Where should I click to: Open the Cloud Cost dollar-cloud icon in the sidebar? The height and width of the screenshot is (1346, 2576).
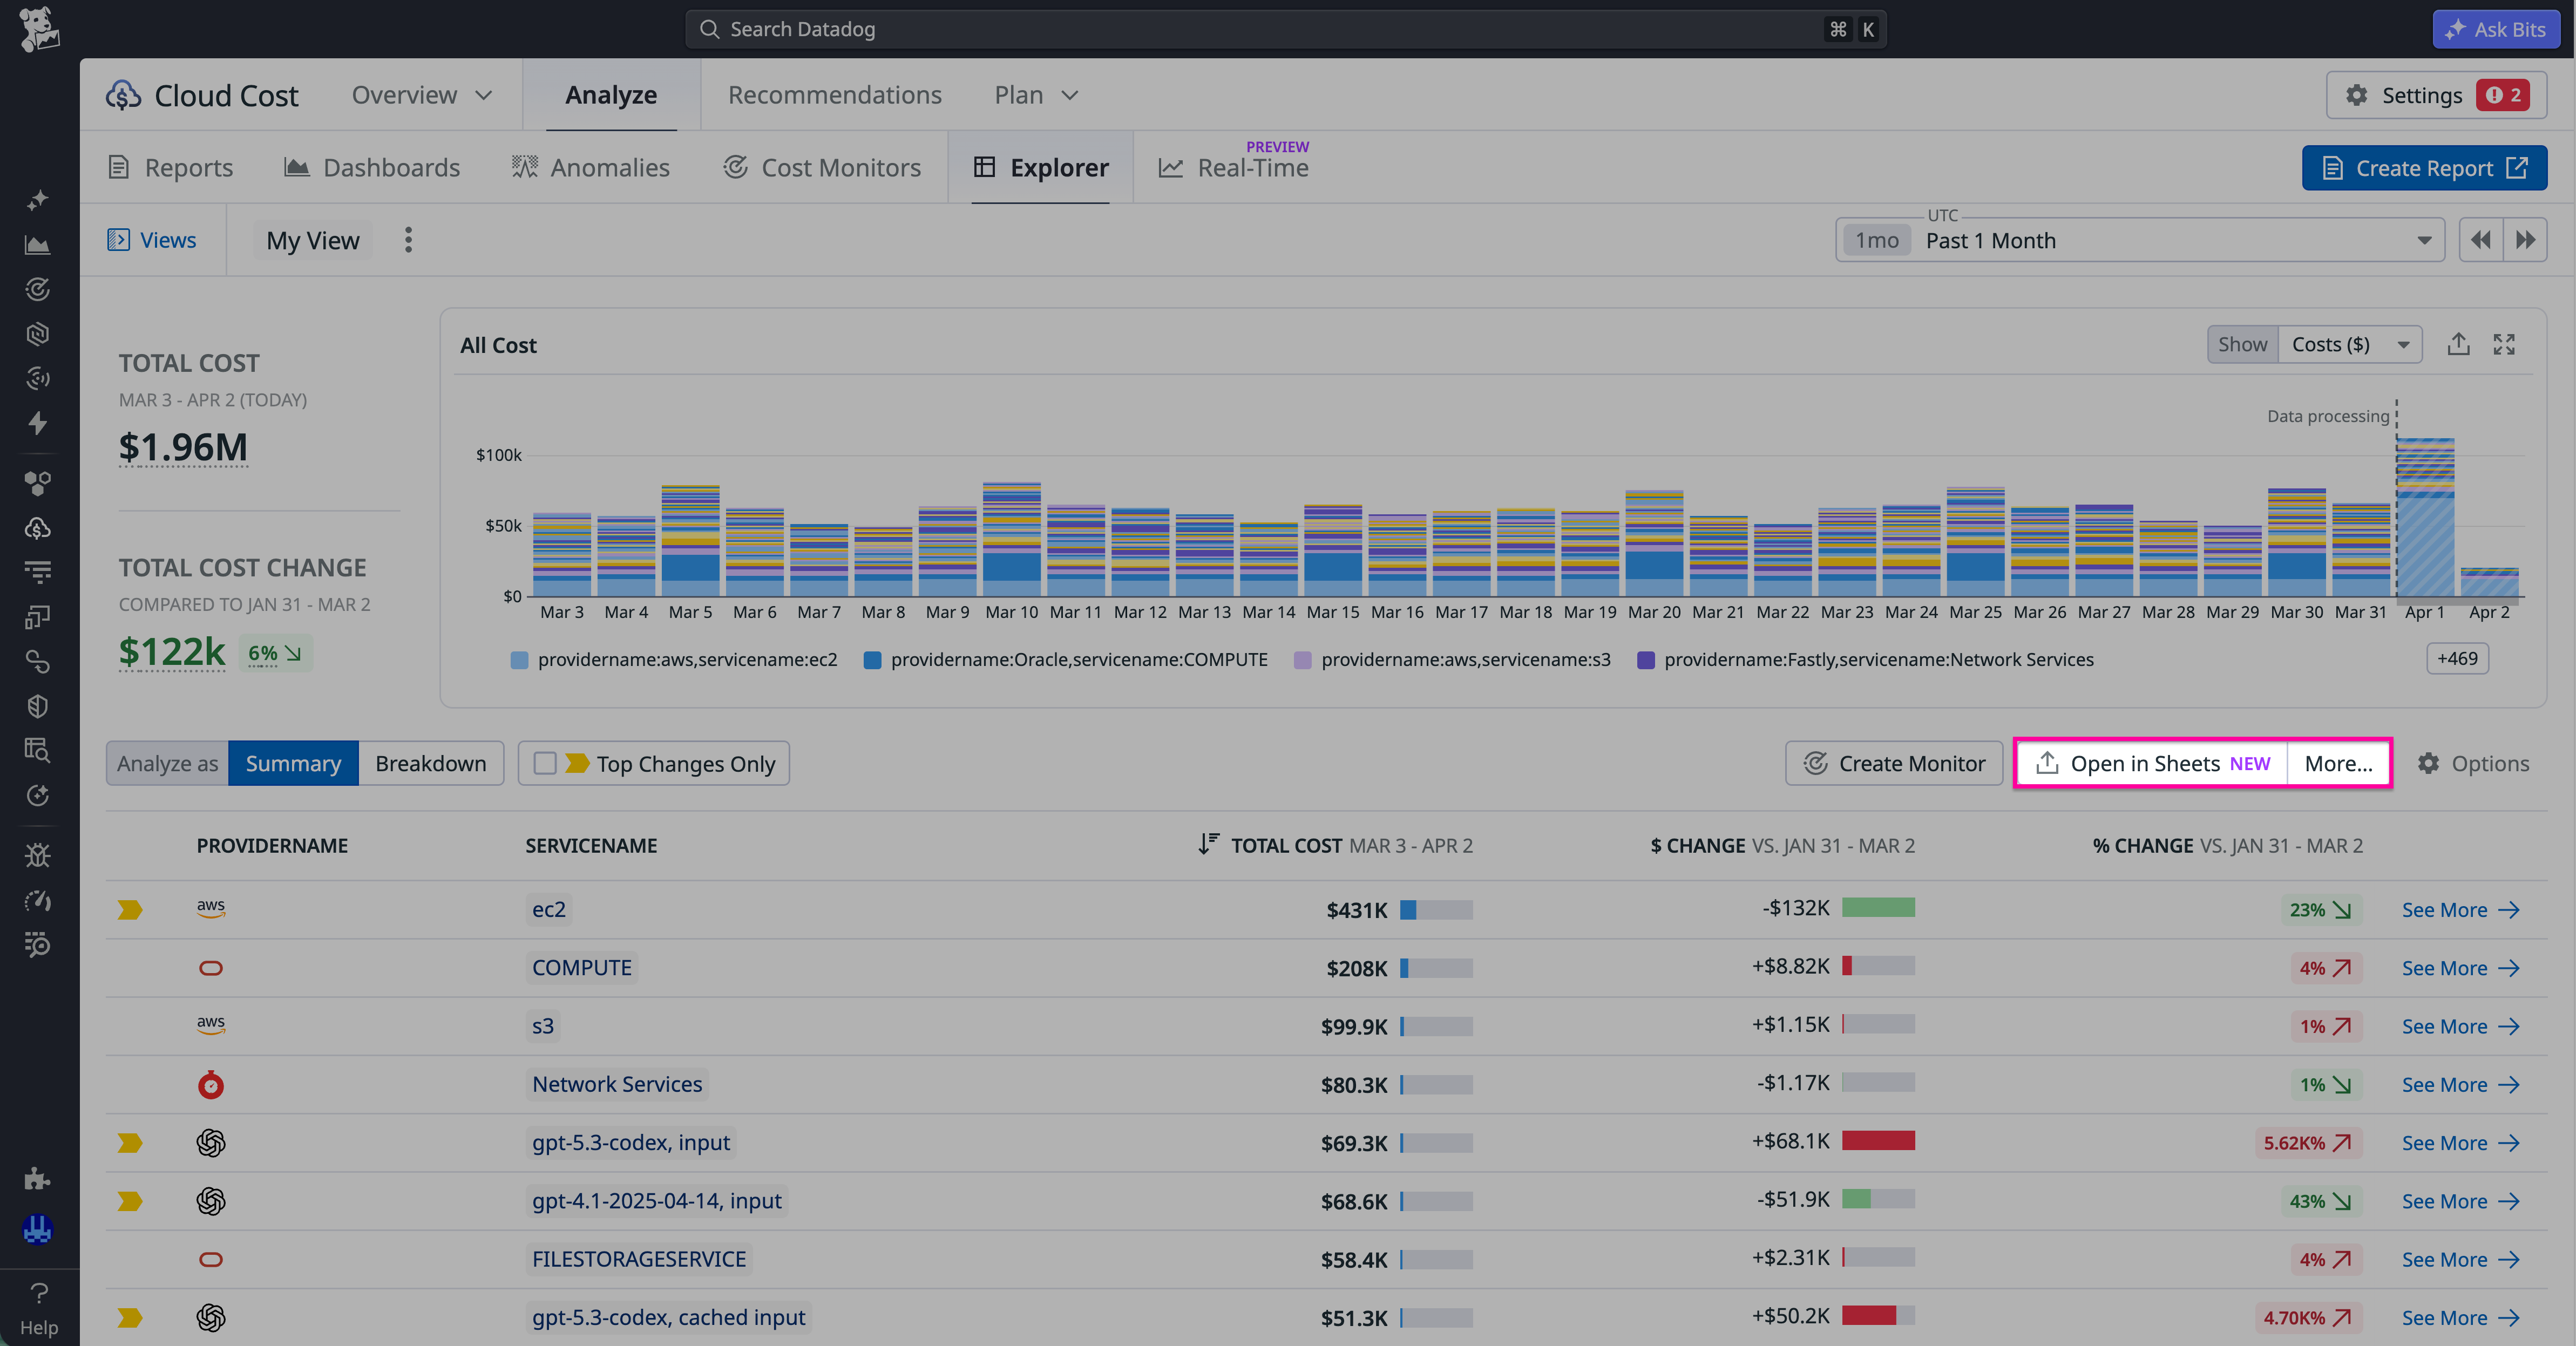pyautogui.click(x=38, y=527)
